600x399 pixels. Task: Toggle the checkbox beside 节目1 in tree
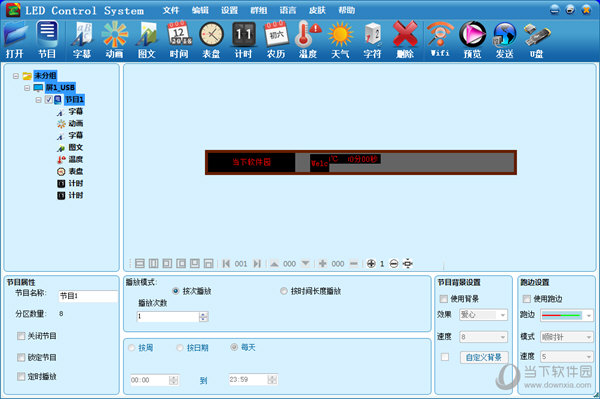(49, 100)
